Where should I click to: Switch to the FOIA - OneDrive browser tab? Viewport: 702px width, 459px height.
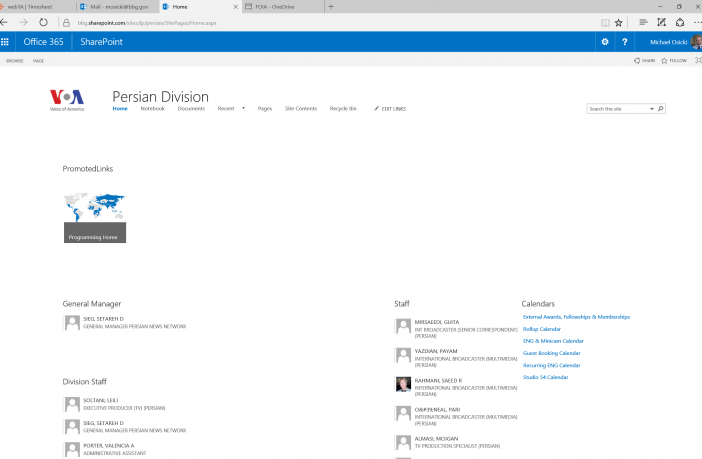[x=283, y=7]
